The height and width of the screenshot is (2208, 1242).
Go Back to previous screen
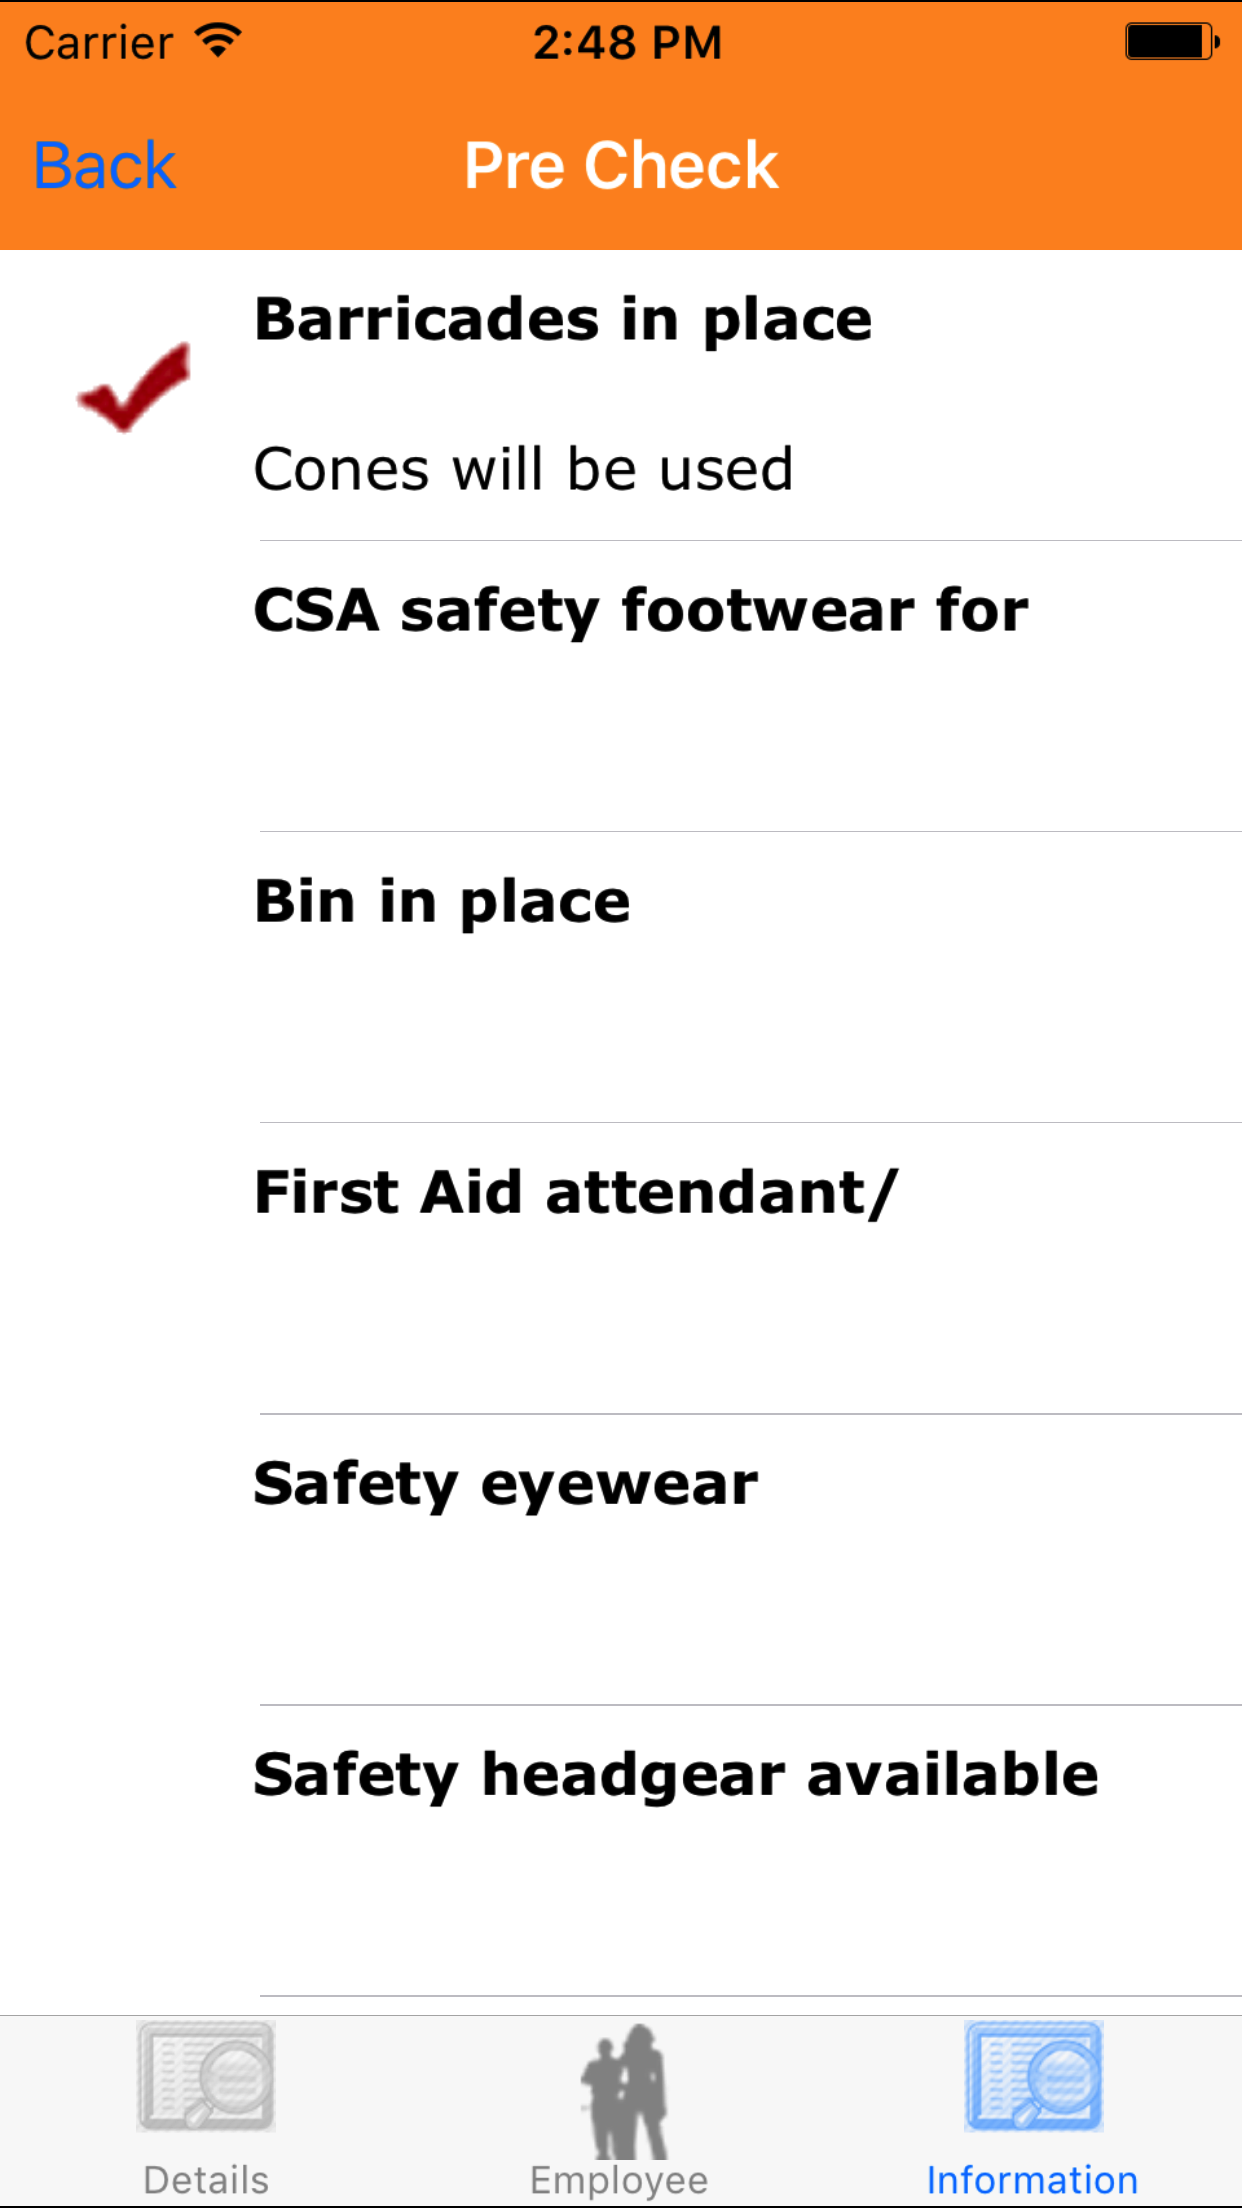105,165
